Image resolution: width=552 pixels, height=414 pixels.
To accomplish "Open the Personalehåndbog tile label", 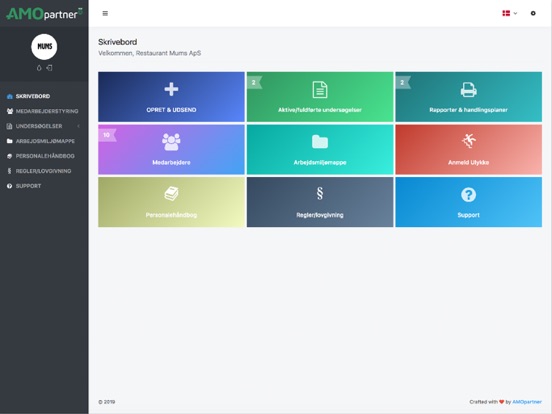I will click(x=171, y=215).
